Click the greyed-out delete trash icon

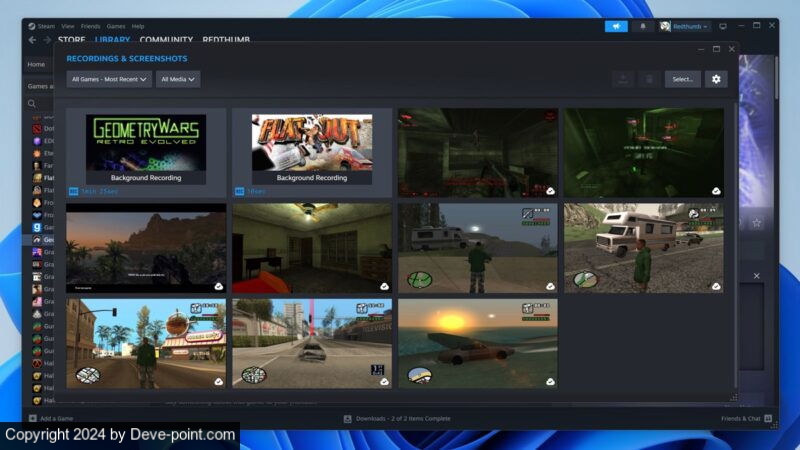[649, 79]
